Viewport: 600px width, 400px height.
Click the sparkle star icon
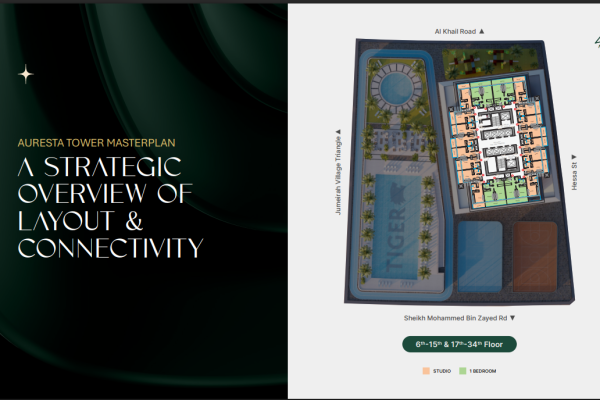(x=26, y=73)
